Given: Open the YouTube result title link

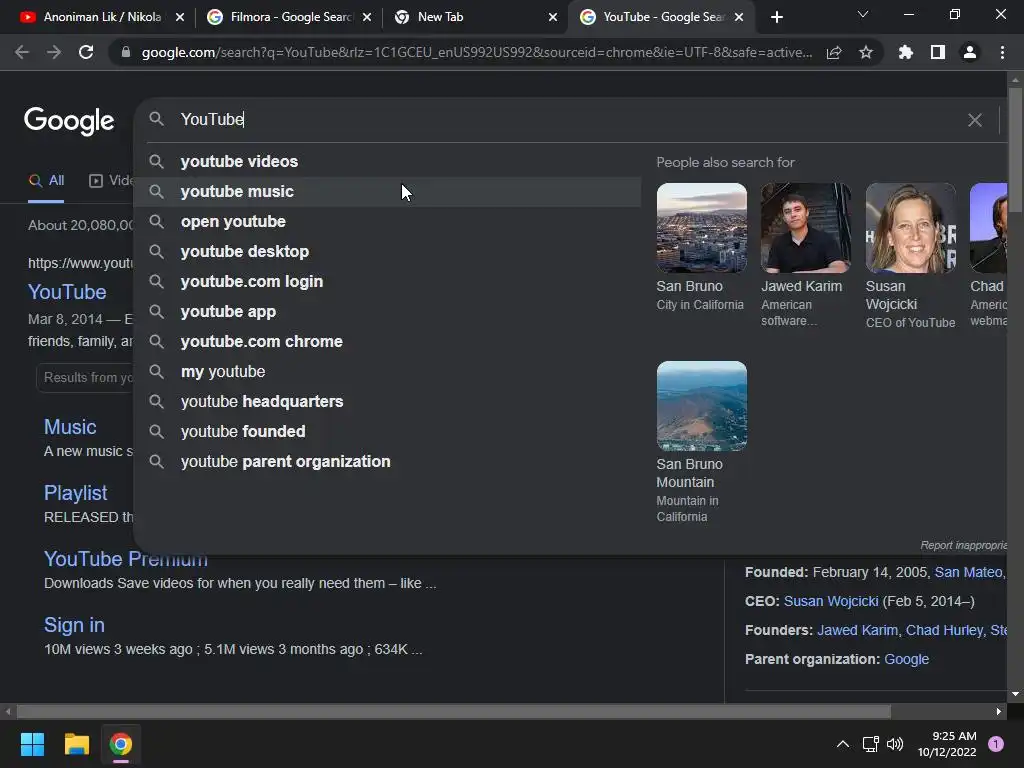Looking at the screenshot, I should tap(67, 292).
